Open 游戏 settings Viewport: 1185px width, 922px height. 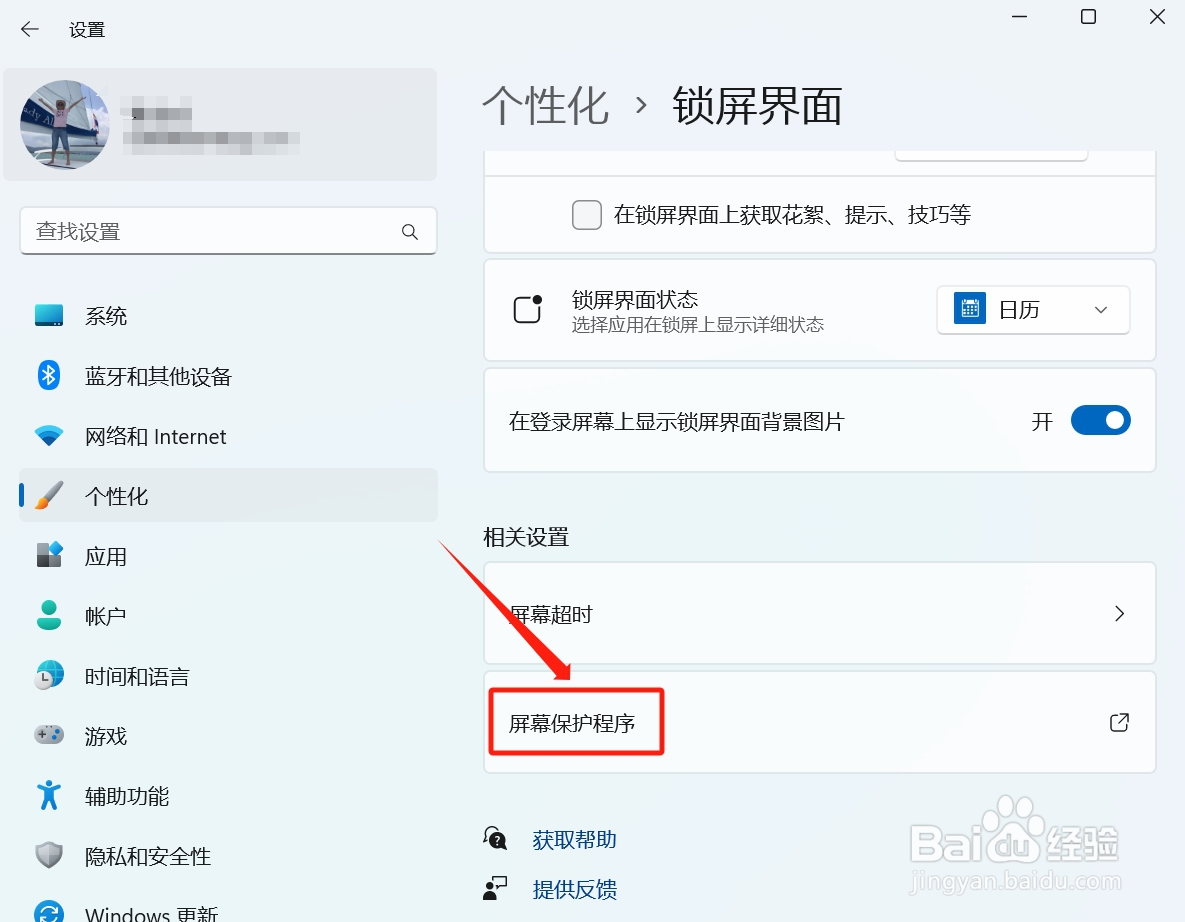[106, 736]
